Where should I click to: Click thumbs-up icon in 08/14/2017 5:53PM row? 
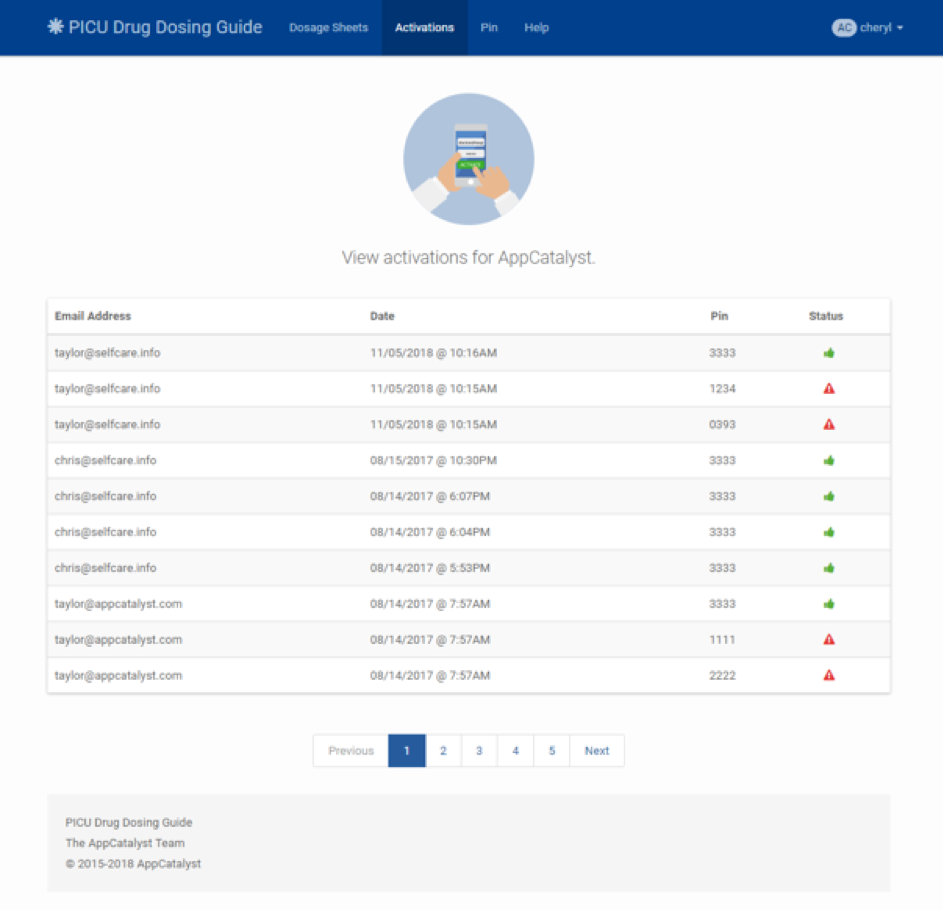(x=829, y=568)
